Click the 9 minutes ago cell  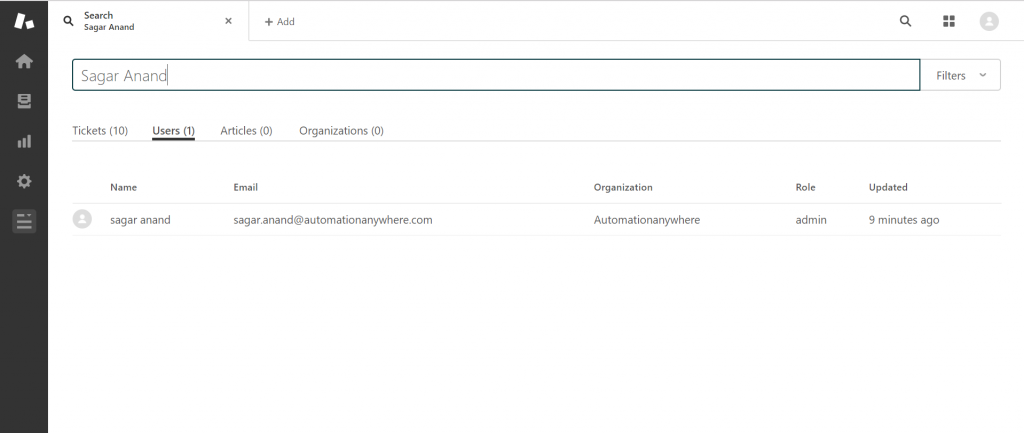pos(904,220)
